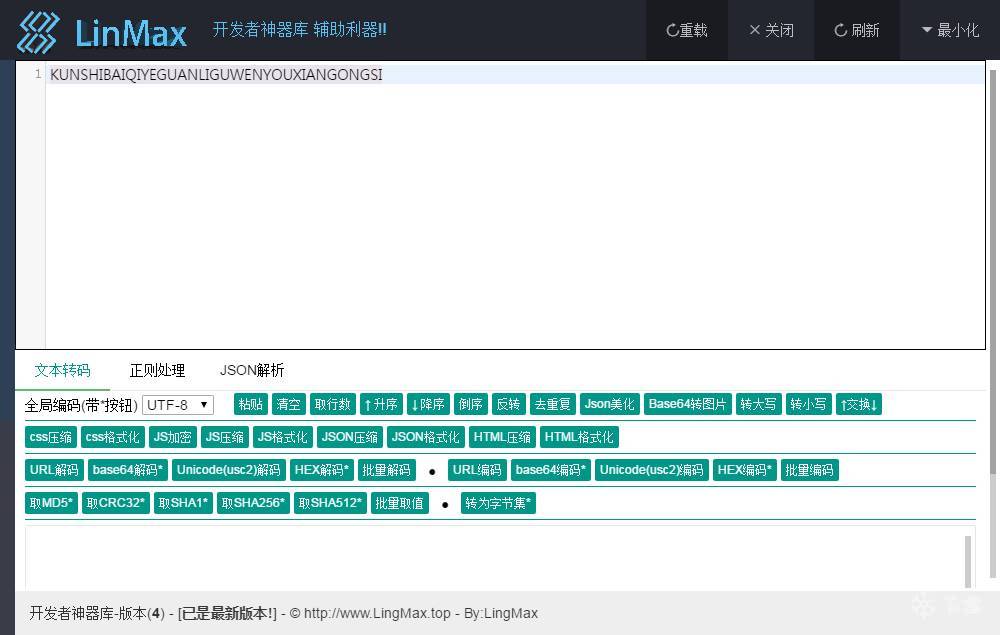Image resolution: width=1000 pixels, height=635 pixels.
Task: Click the URL解码 button
Action: tap(54, 471)
